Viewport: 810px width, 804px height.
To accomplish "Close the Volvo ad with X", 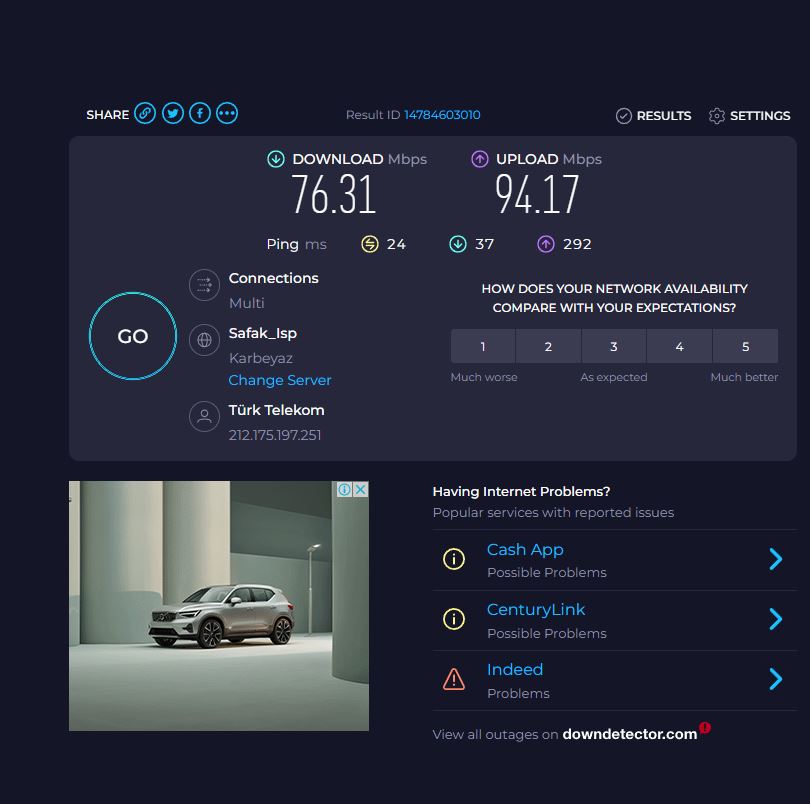I will (x=360, y=489).
